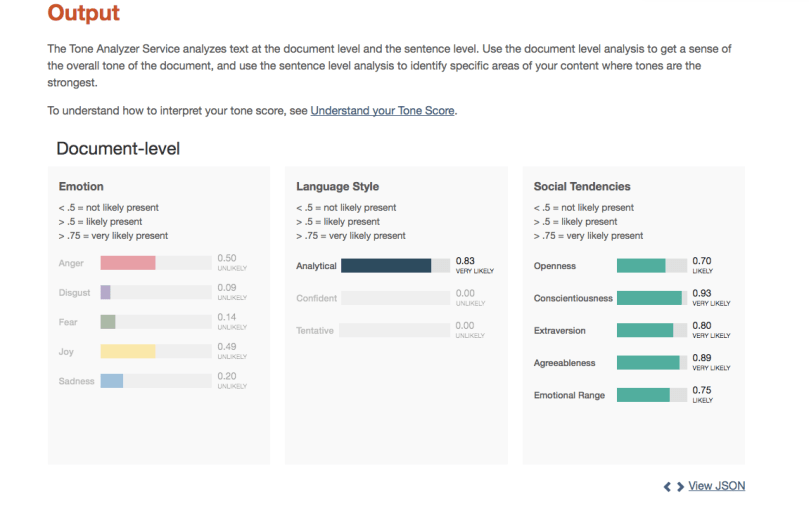This screenshot has width=809, height=508.
Task: Click the empty Tentative score bar
Action: (395, 330)
